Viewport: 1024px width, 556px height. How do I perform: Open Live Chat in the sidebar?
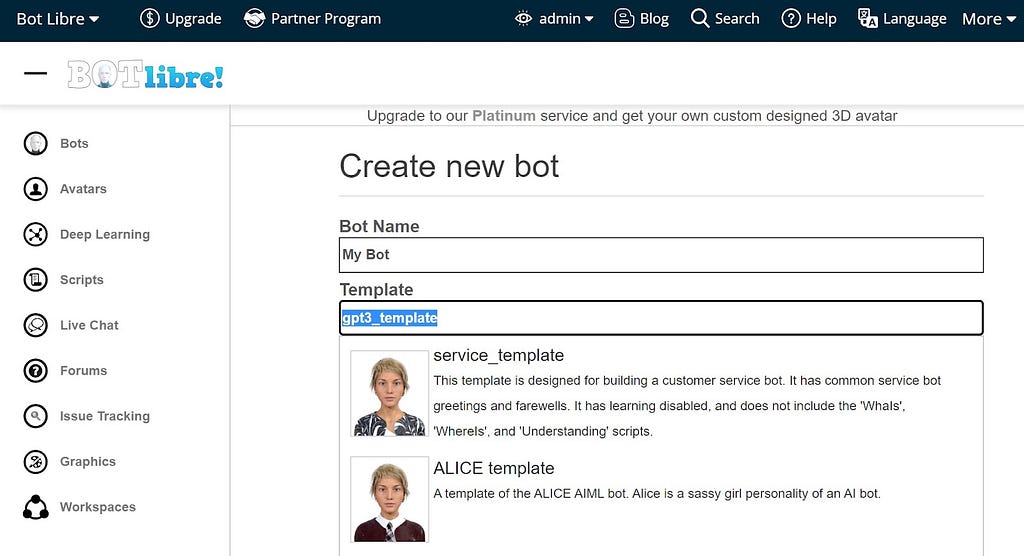click(89, 325)
